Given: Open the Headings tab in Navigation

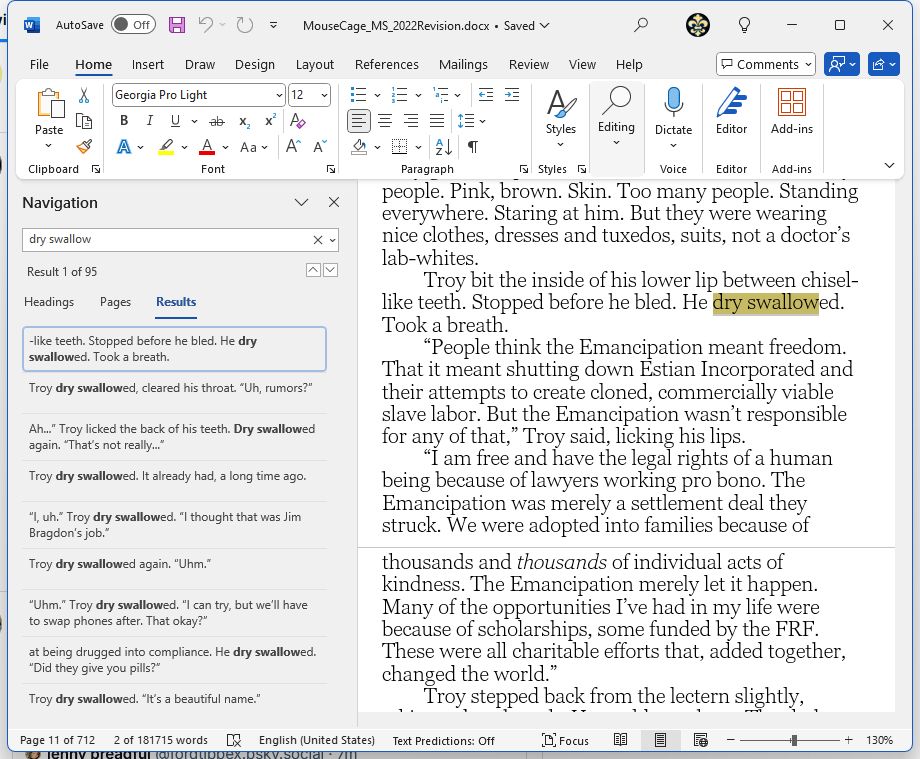Looking at the screenshot, I should [x=49, y=301].
